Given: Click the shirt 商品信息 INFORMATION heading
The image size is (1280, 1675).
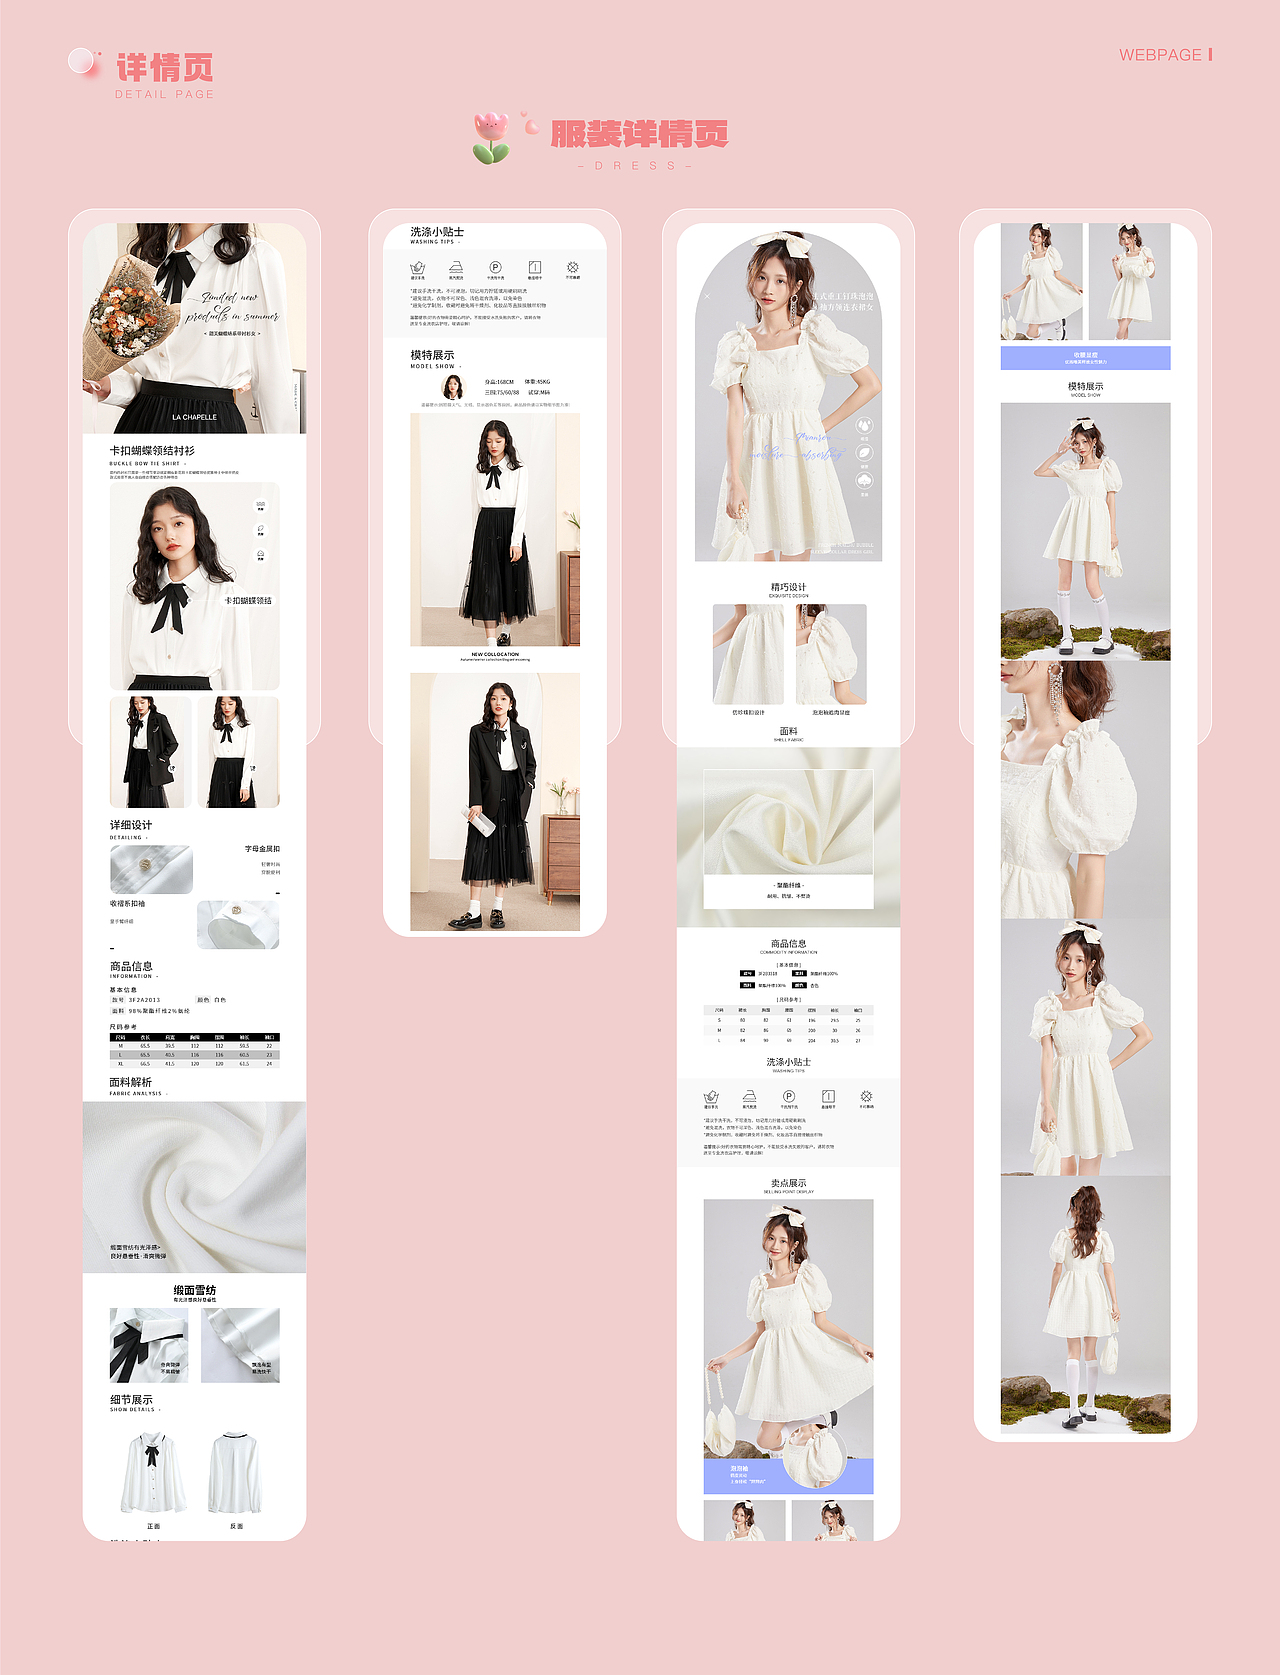Looking at the screenshot, I should tap(133, 969).
